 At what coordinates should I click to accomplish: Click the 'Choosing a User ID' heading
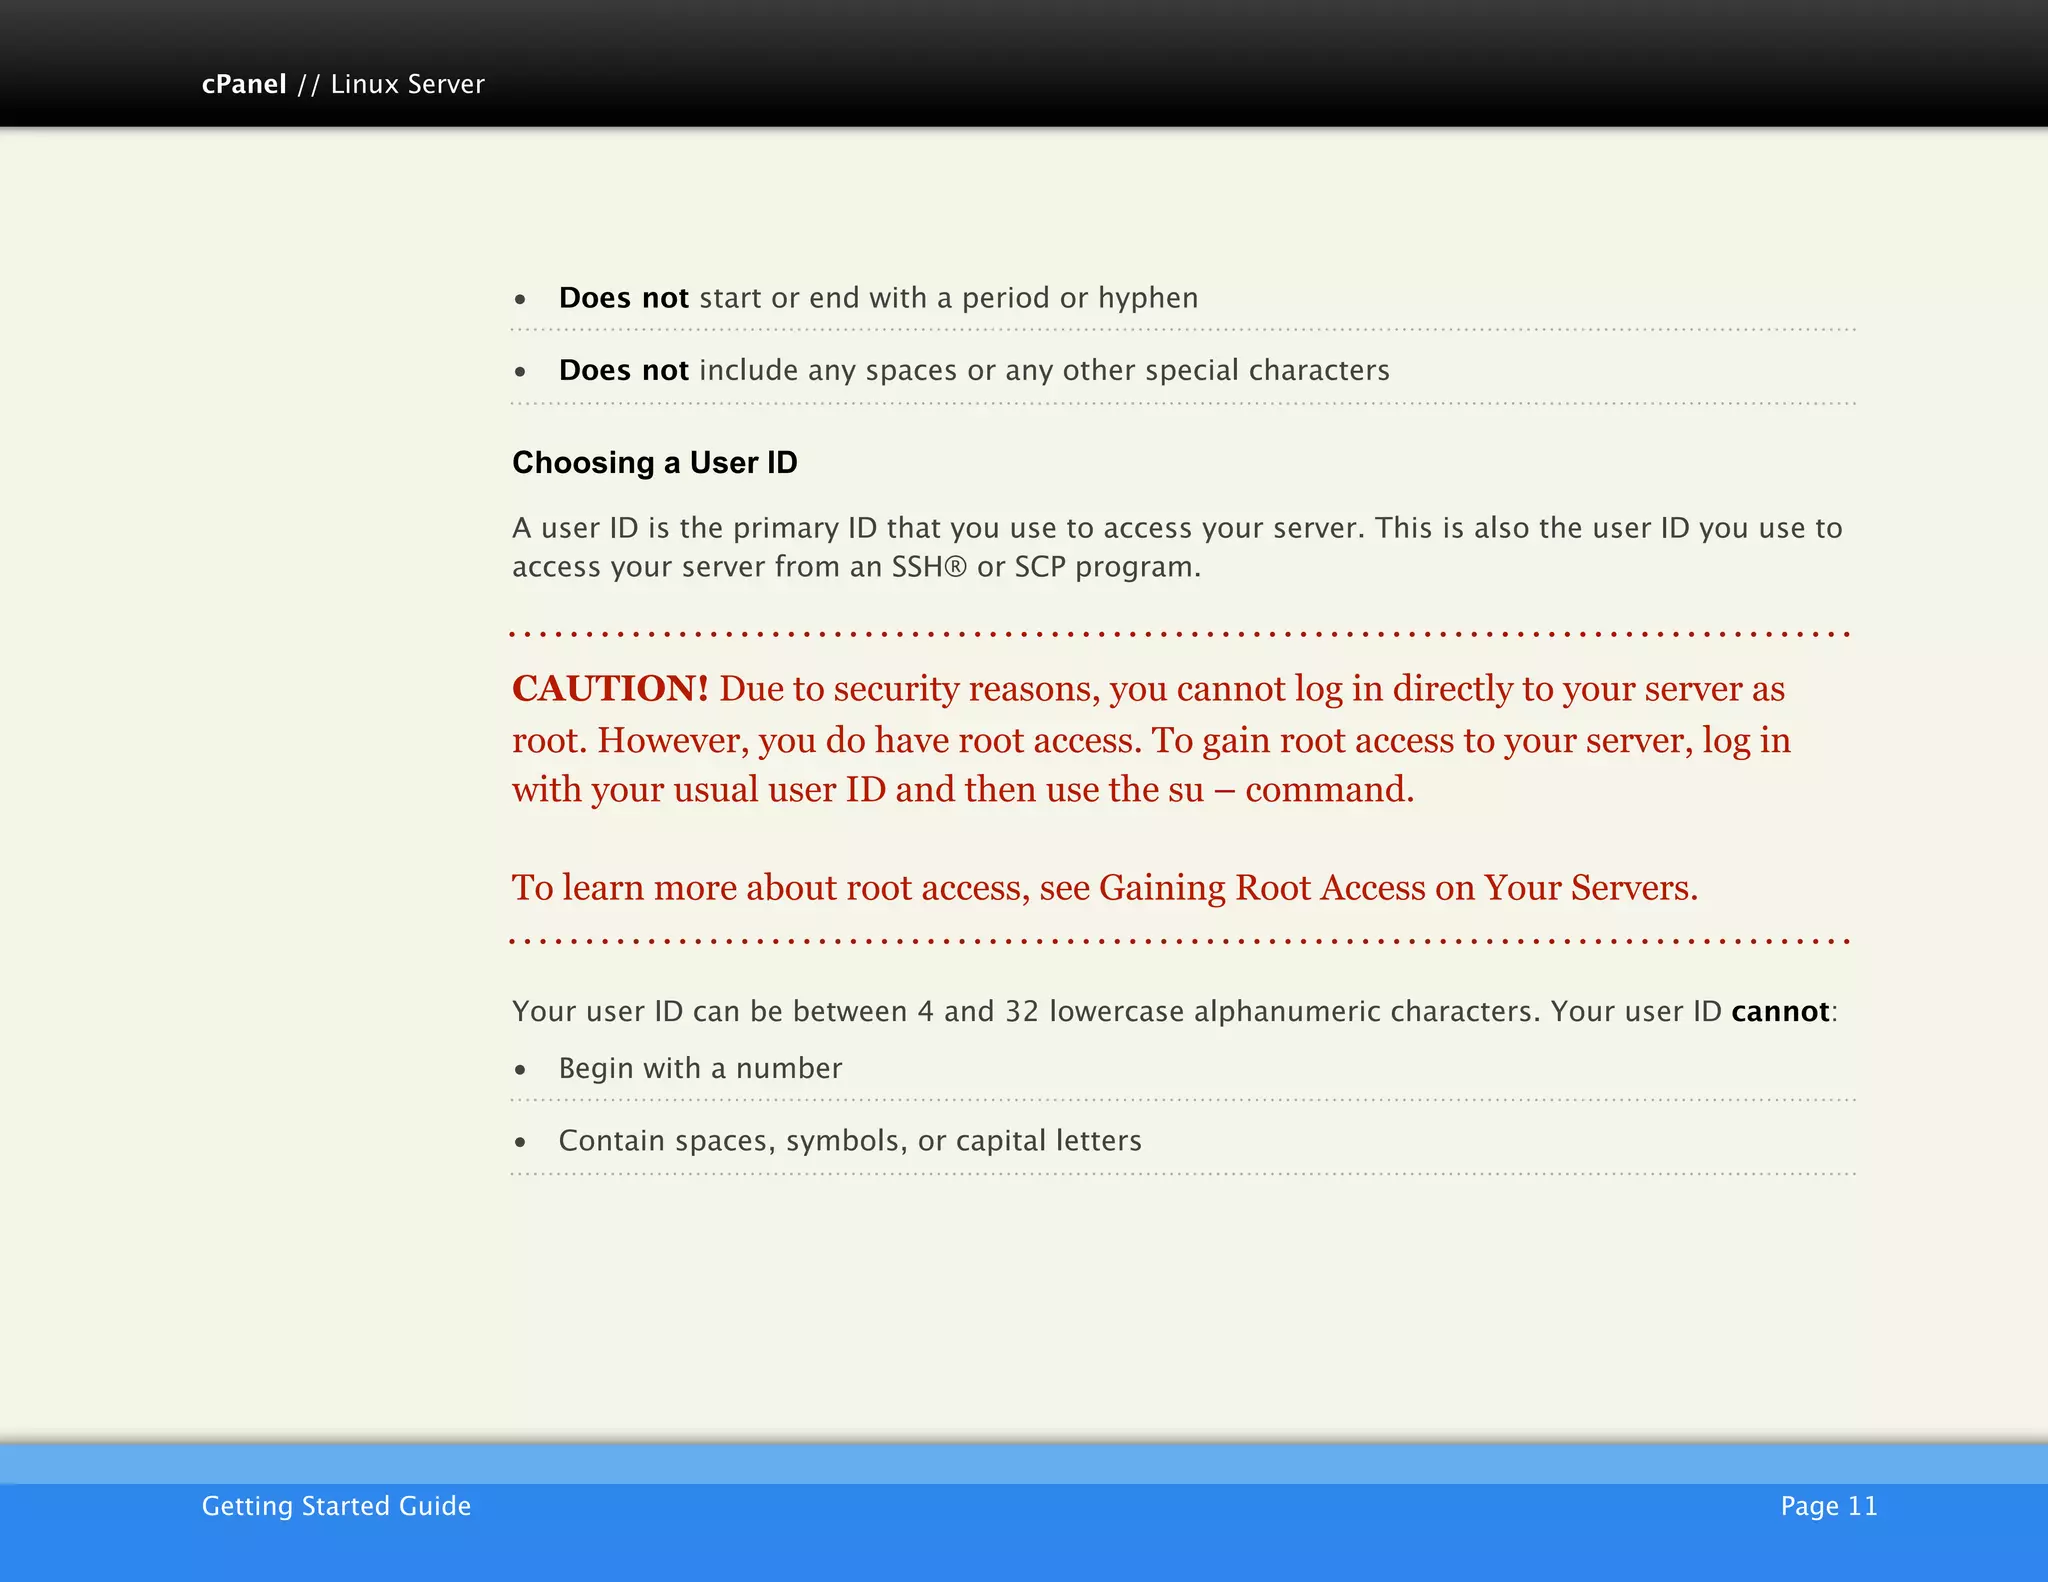pyautogui.click(x=655, y=463)
